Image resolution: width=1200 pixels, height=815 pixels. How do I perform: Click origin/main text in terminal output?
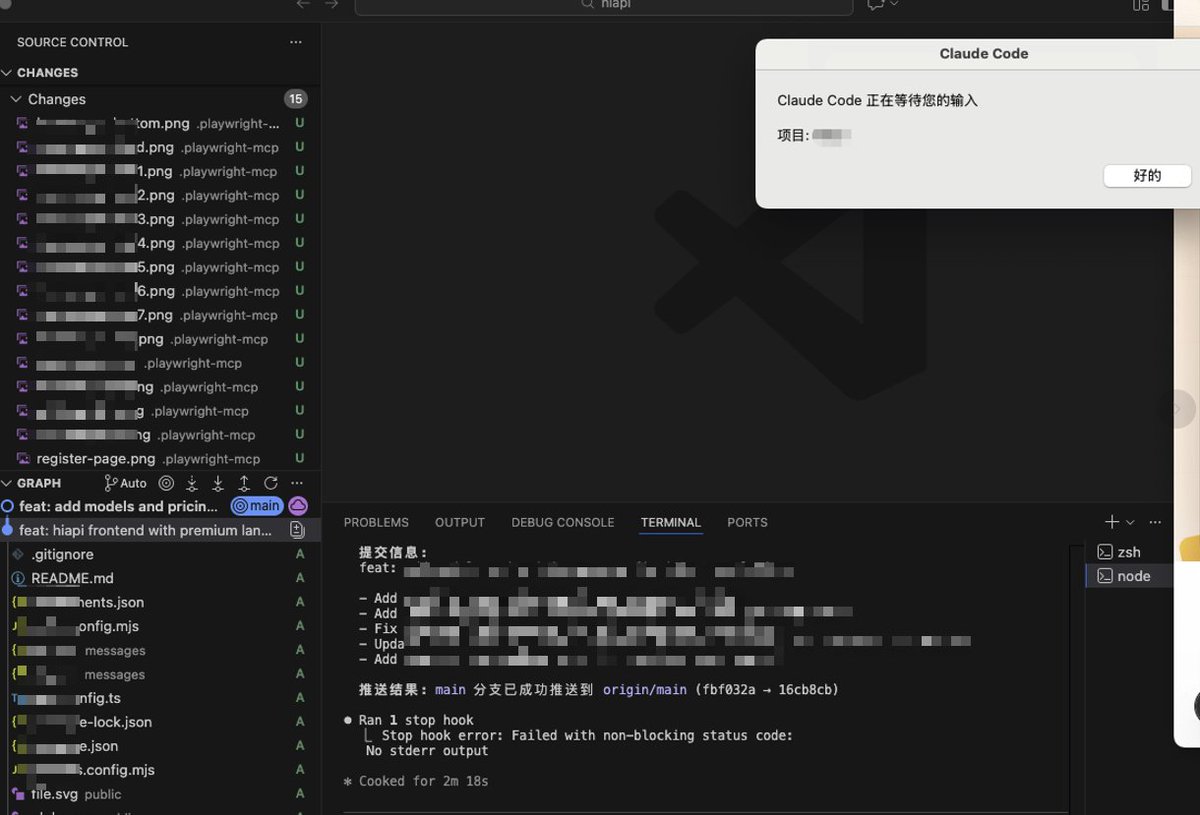pos(644,690)
